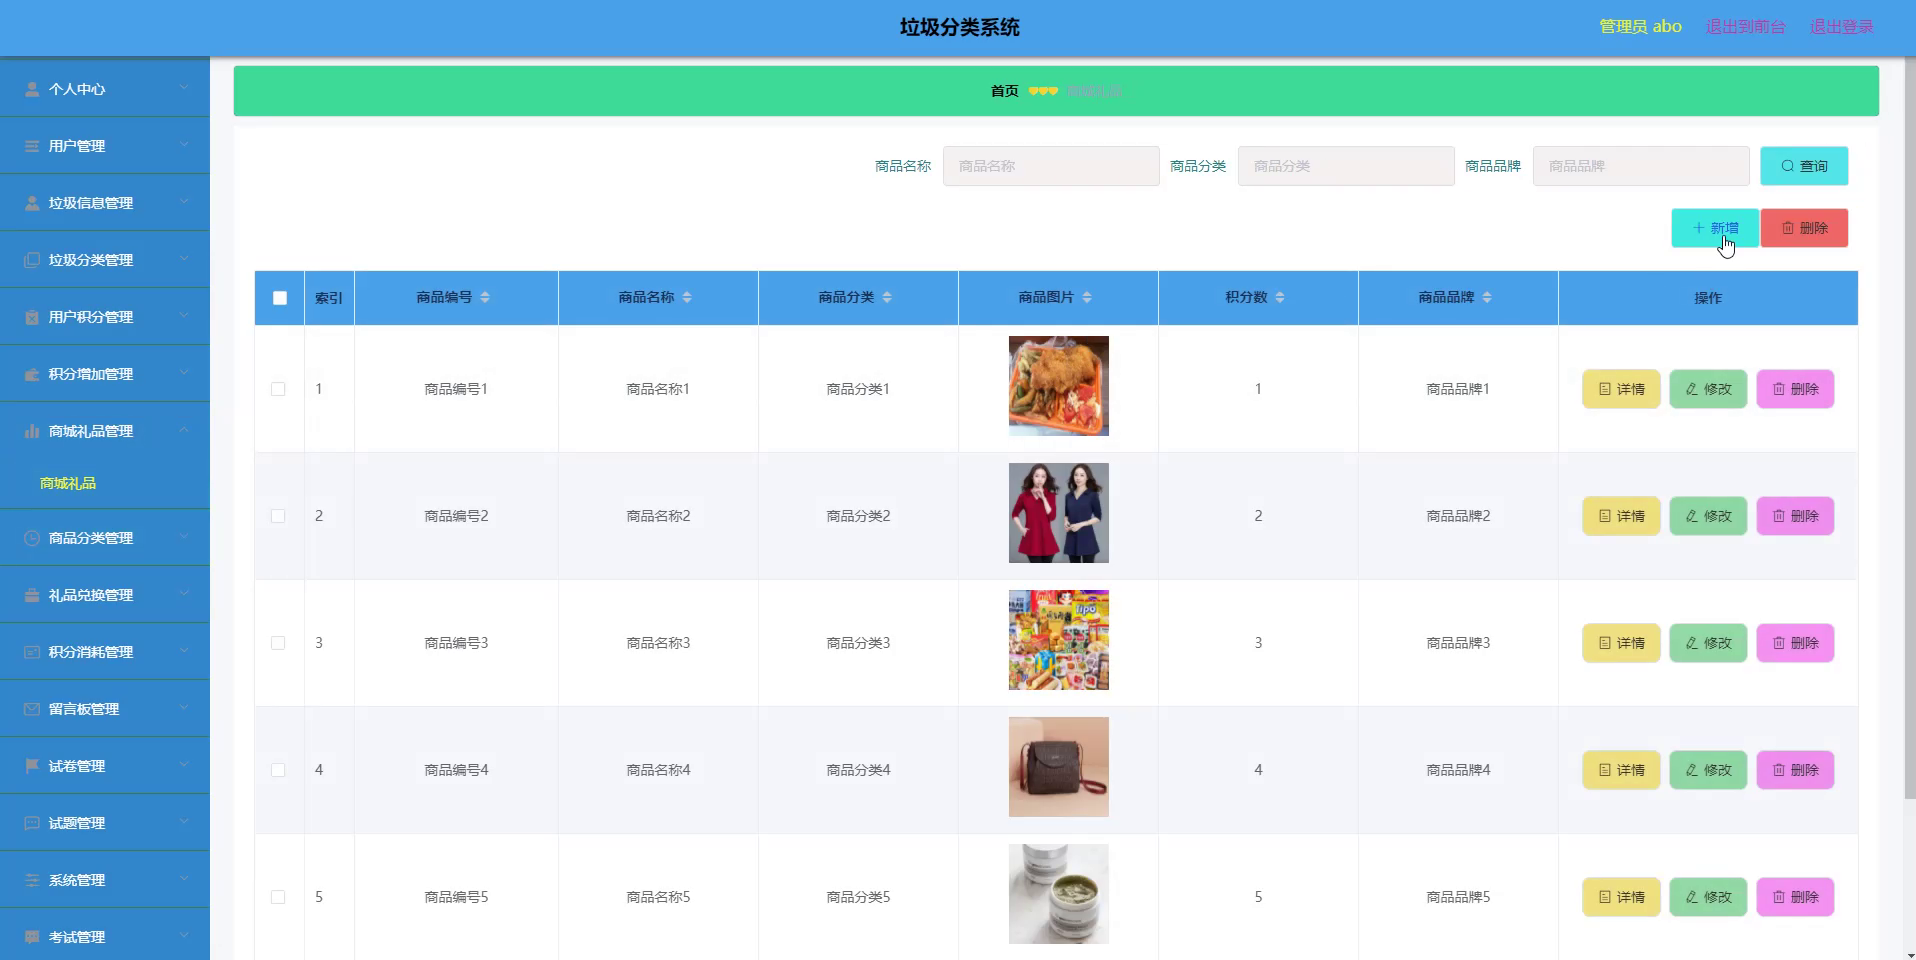Click the 商品分类管理 clock icon

pos(32,538)
